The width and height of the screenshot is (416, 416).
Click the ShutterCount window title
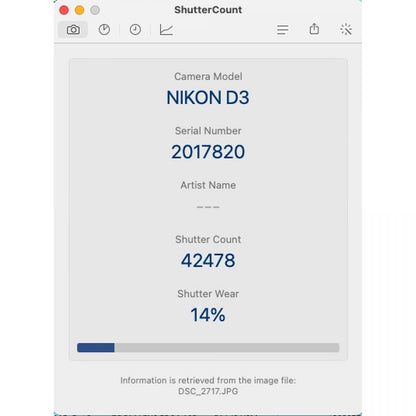(x=208, y=10)
